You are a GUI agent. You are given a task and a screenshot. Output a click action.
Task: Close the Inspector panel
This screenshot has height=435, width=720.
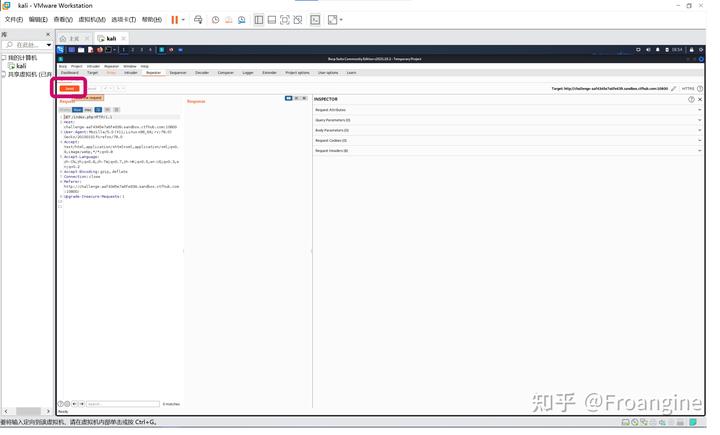(x=700, y=99)
